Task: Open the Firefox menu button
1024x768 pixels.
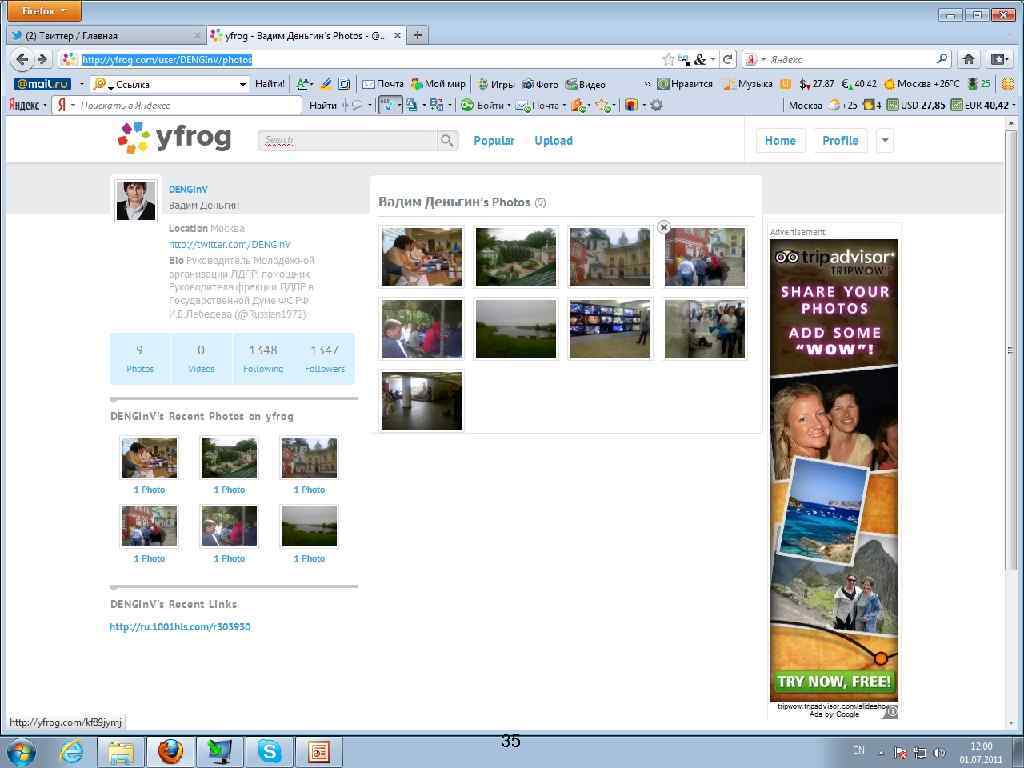Action: 44,11
